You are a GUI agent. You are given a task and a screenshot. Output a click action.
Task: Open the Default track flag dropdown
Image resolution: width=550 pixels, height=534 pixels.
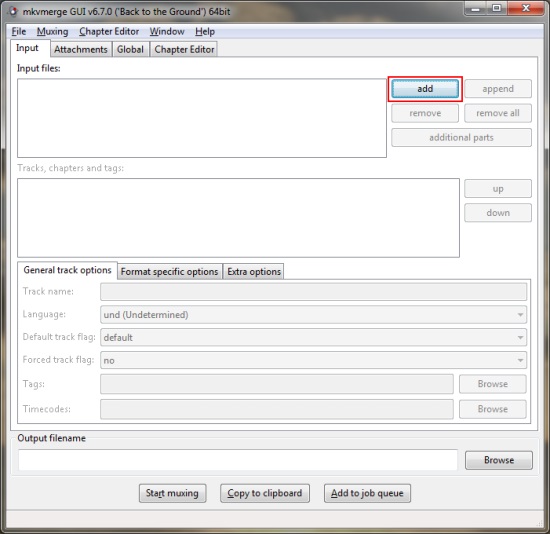pos(314,338)
